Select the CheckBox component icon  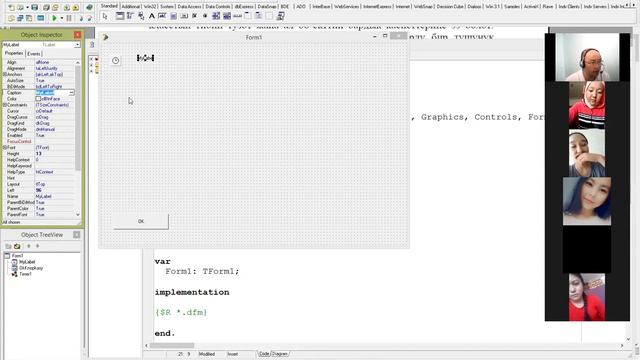pos(195,16)
